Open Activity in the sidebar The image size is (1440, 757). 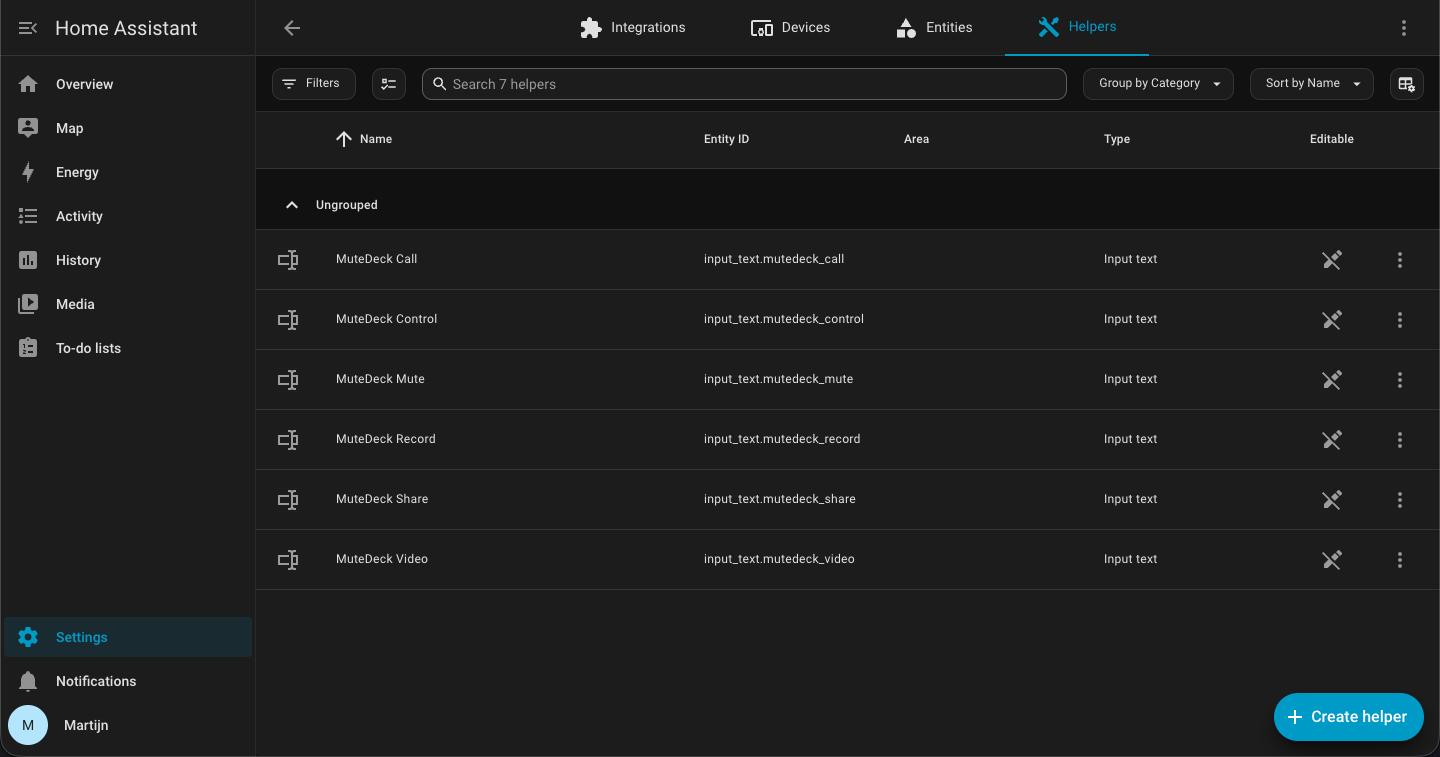(x=128, y=216)
